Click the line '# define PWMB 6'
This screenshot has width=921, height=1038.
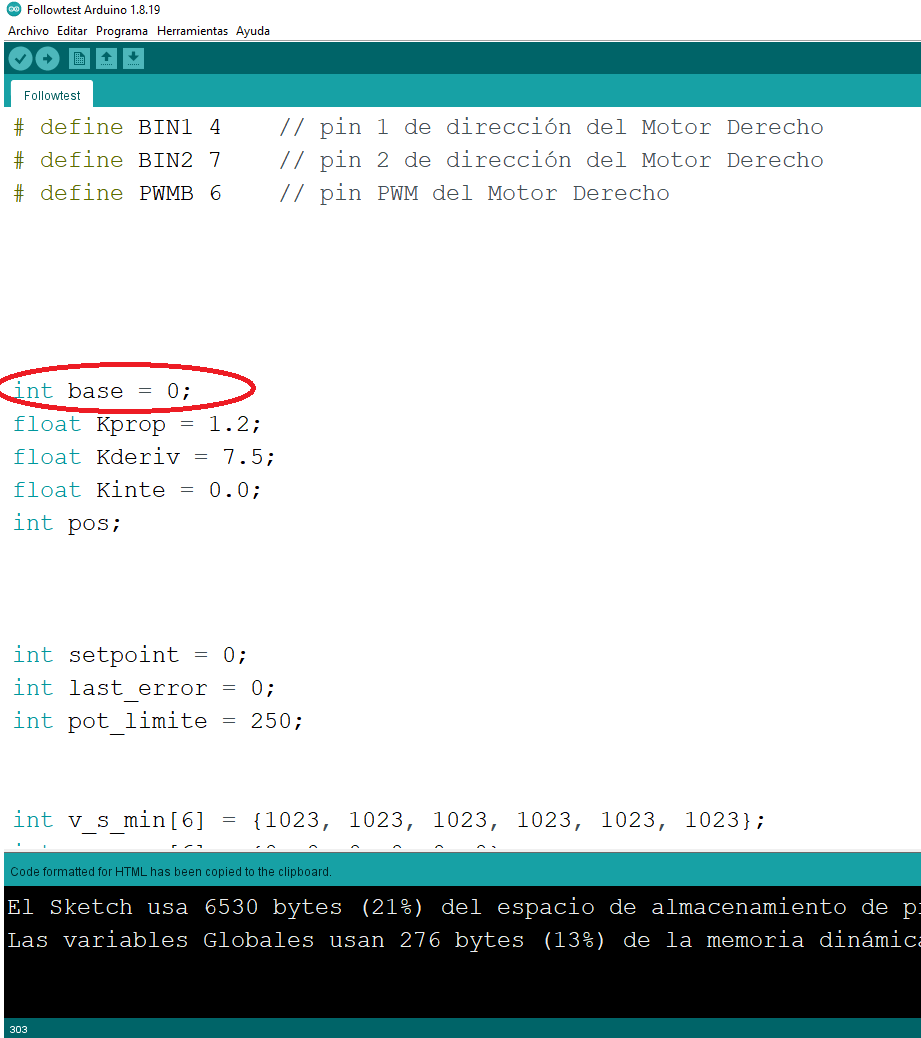[117, 193]
